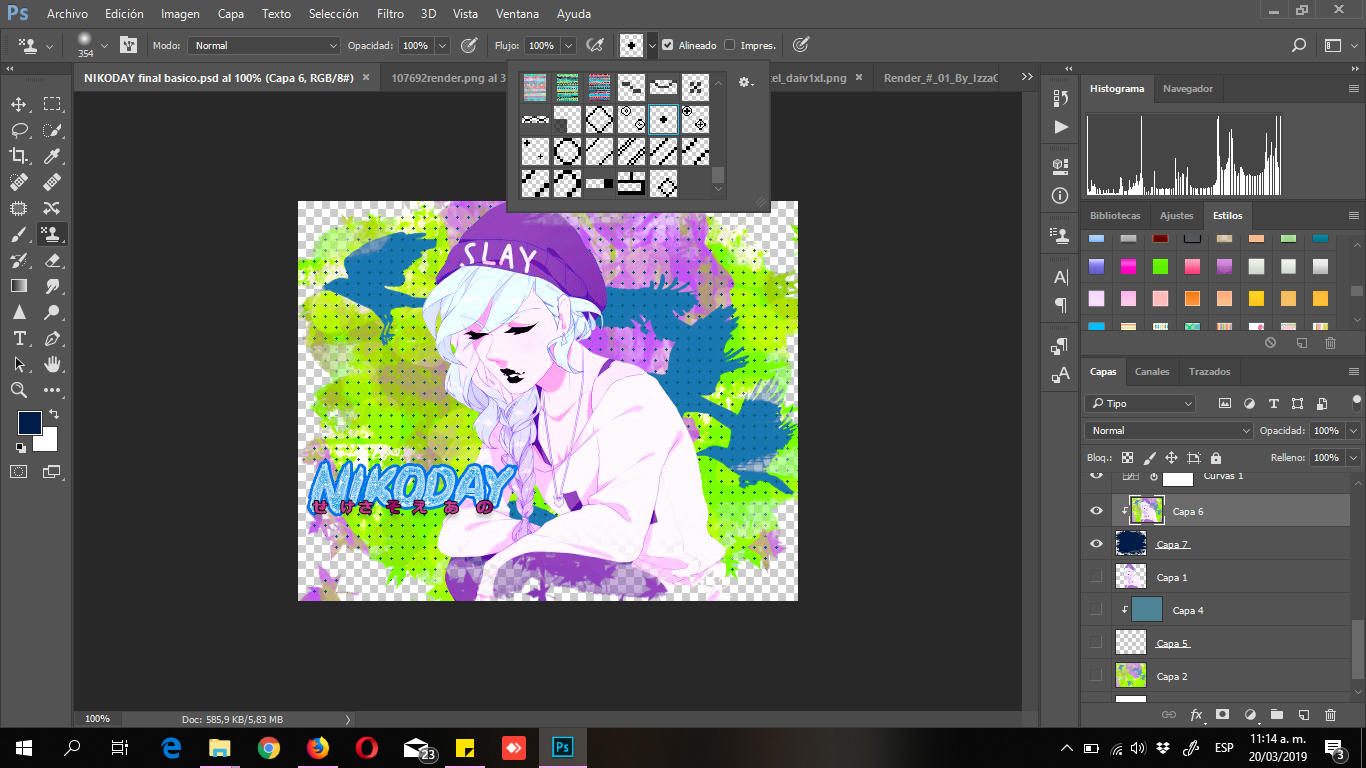Select the Pen tool
1366x768 pixels.
[x=52, y=338]
